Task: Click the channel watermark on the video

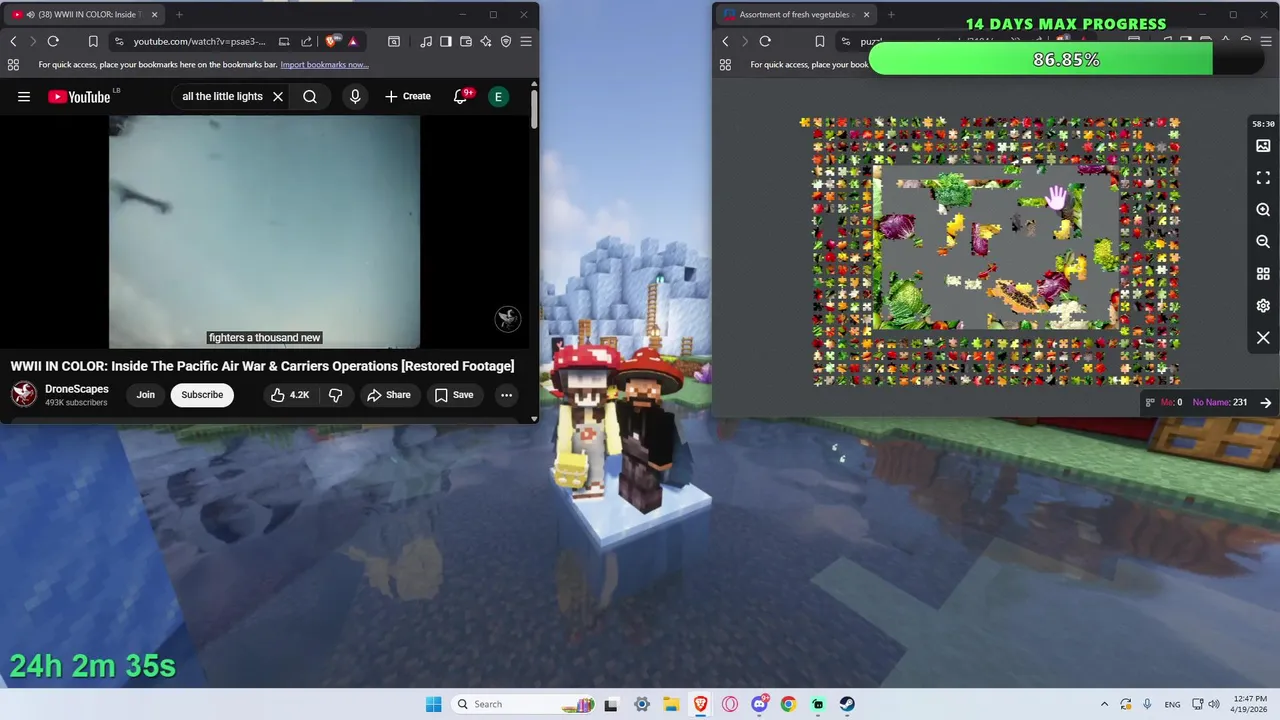Action: [508, 319]
